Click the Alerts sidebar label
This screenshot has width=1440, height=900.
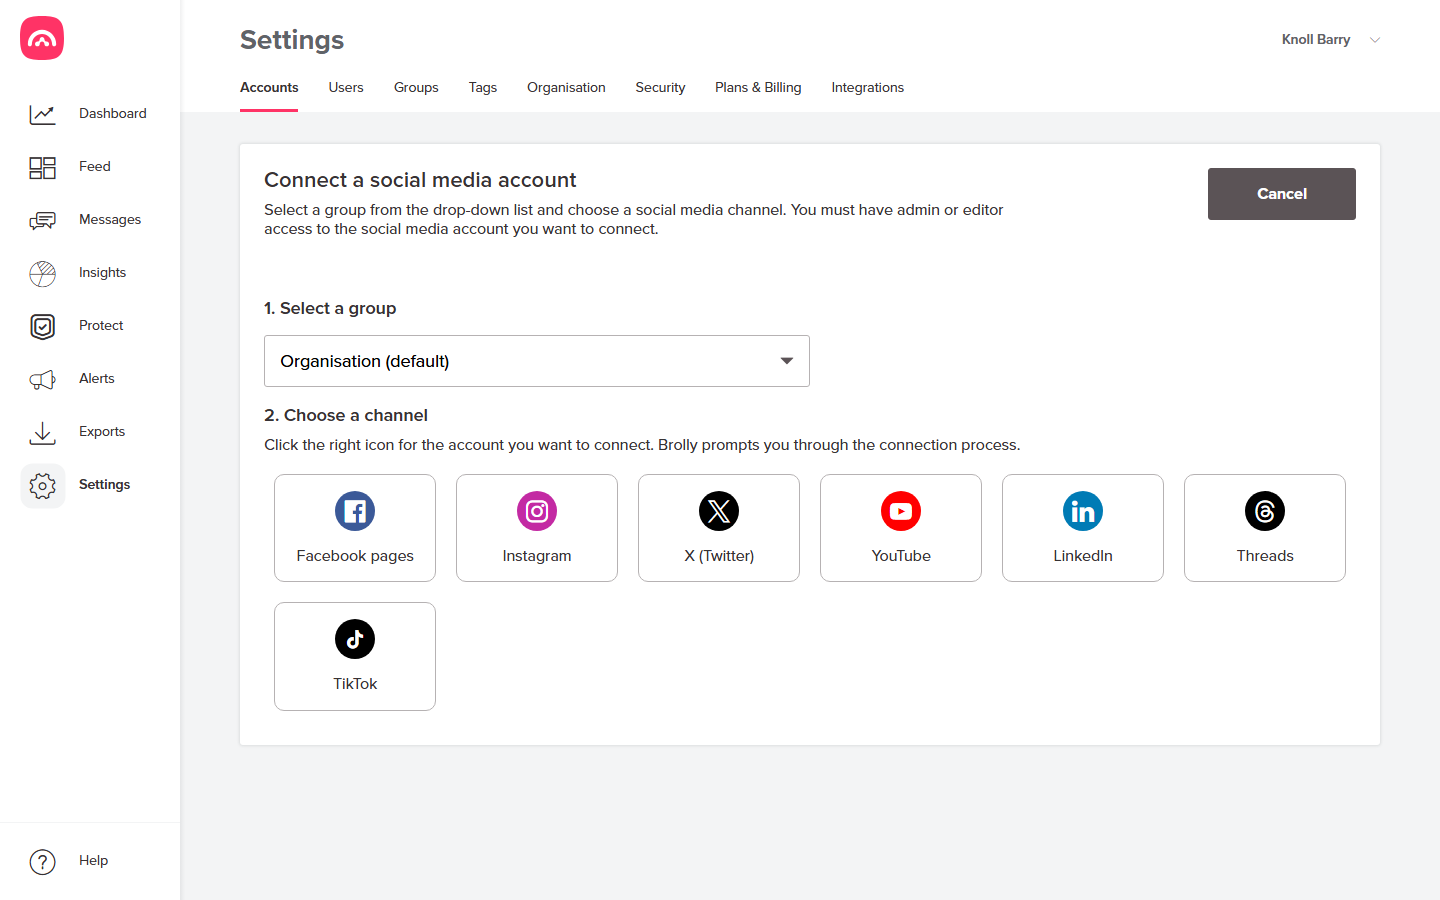pos(97,379)
